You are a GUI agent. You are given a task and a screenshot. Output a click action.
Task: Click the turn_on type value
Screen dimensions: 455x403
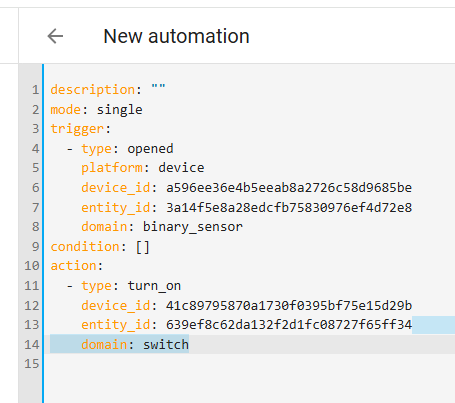154,286
